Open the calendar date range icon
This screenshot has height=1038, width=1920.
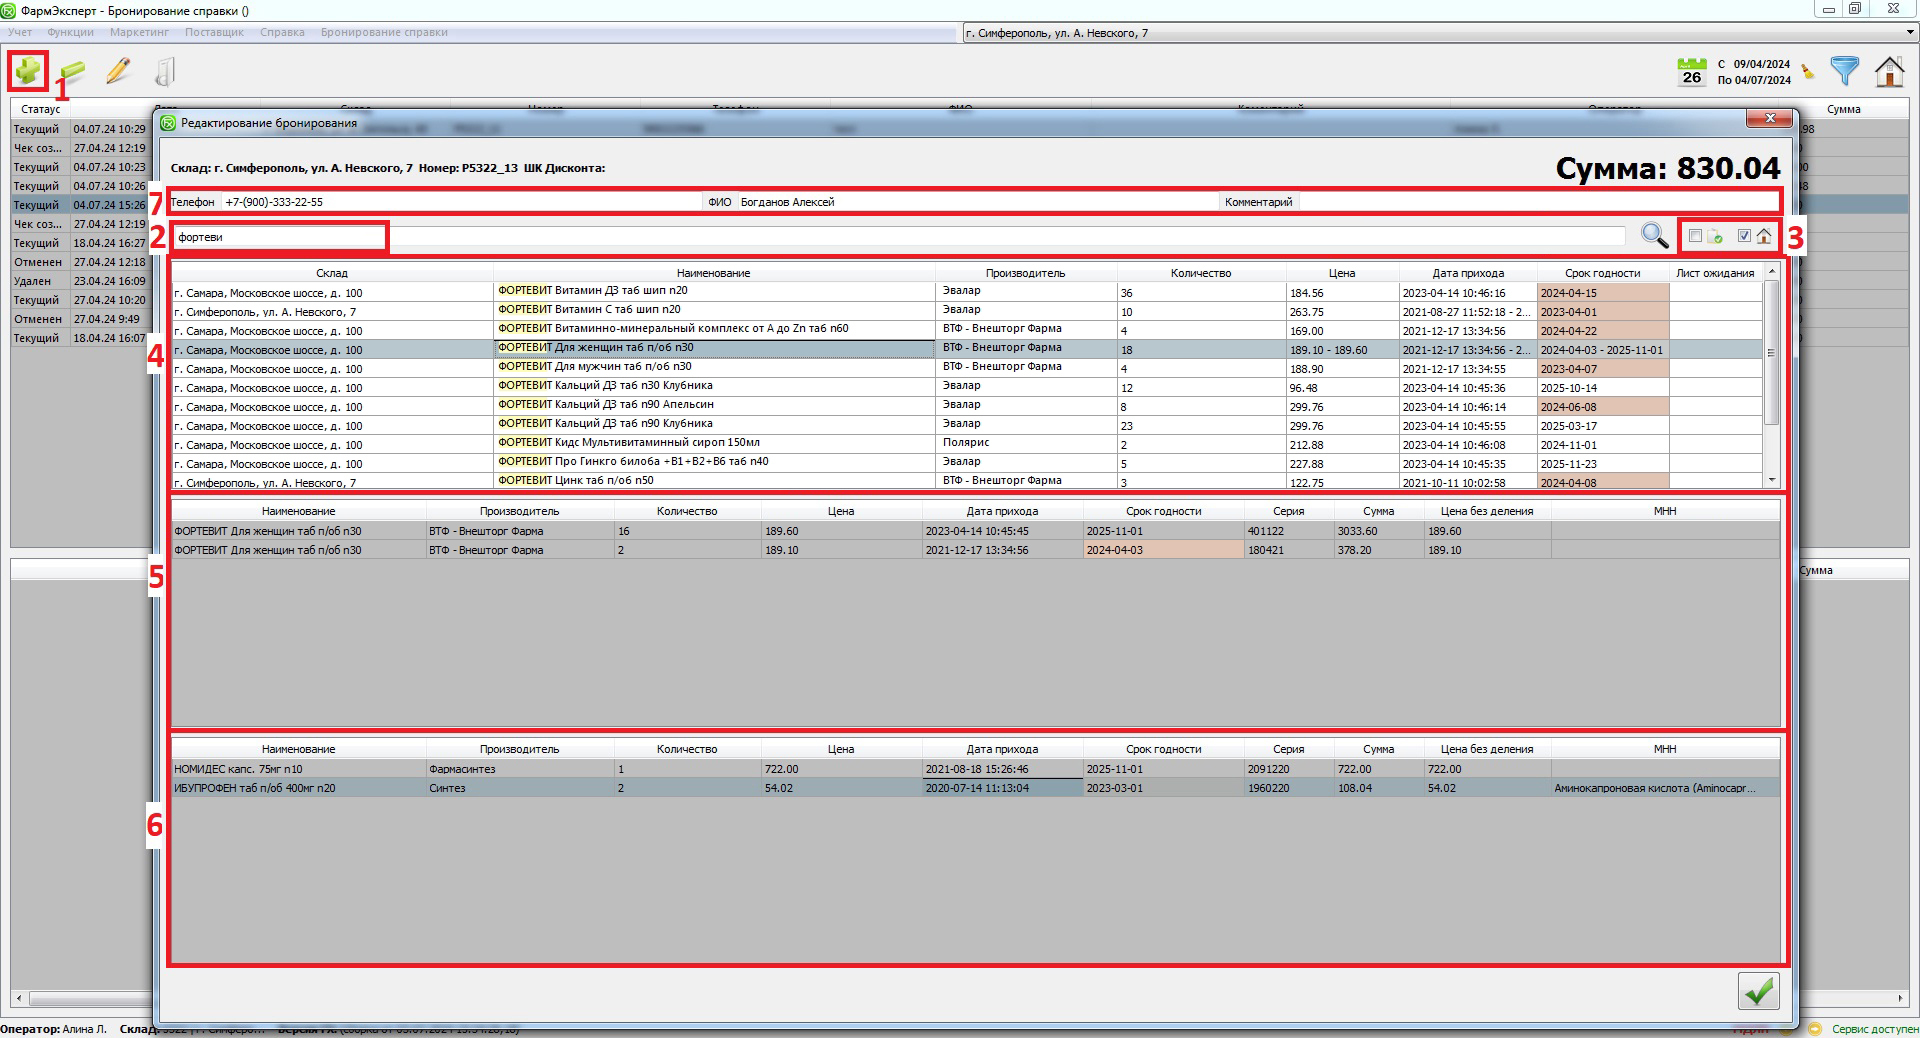[x=1691, y=71]
